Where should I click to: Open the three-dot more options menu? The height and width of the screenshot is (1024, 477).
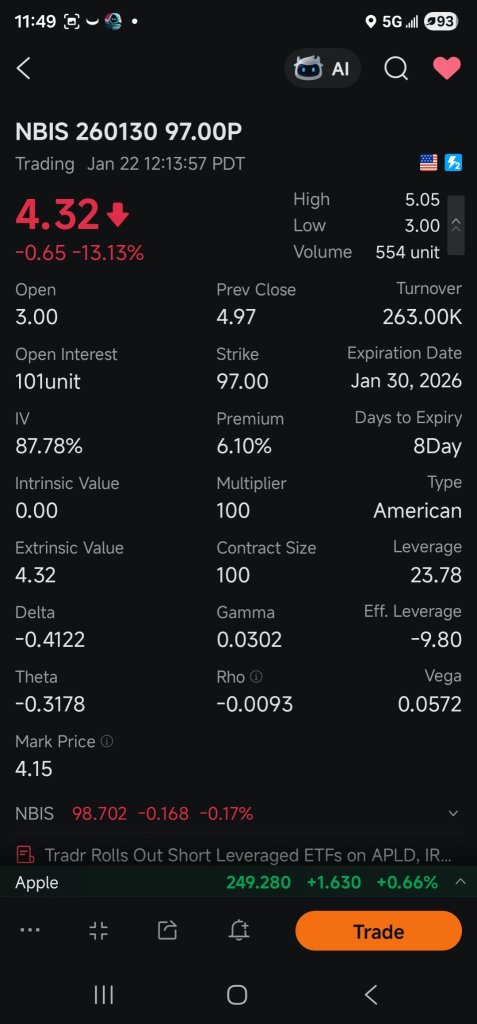pyautogui.click(x=30, y=931)
